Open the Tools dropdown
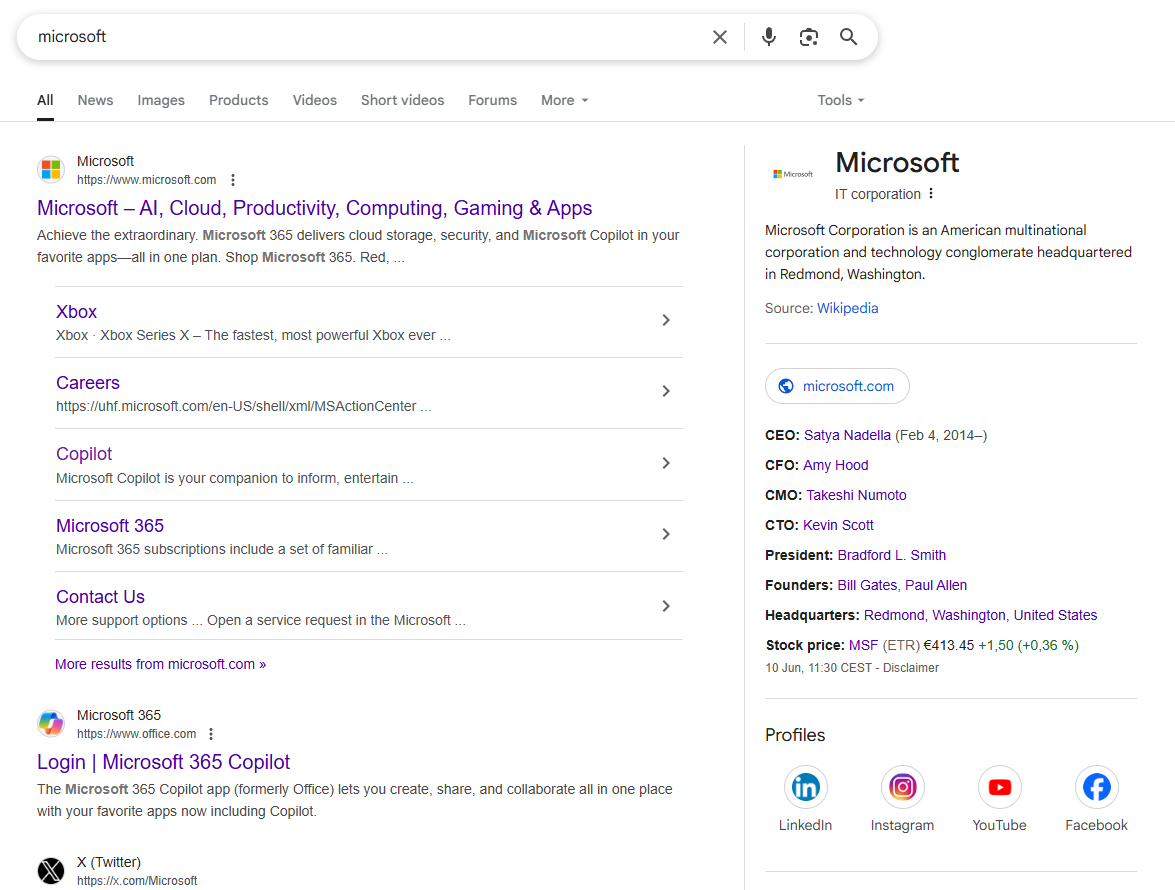Screen dimensions: 1175x890 [841, 100]
